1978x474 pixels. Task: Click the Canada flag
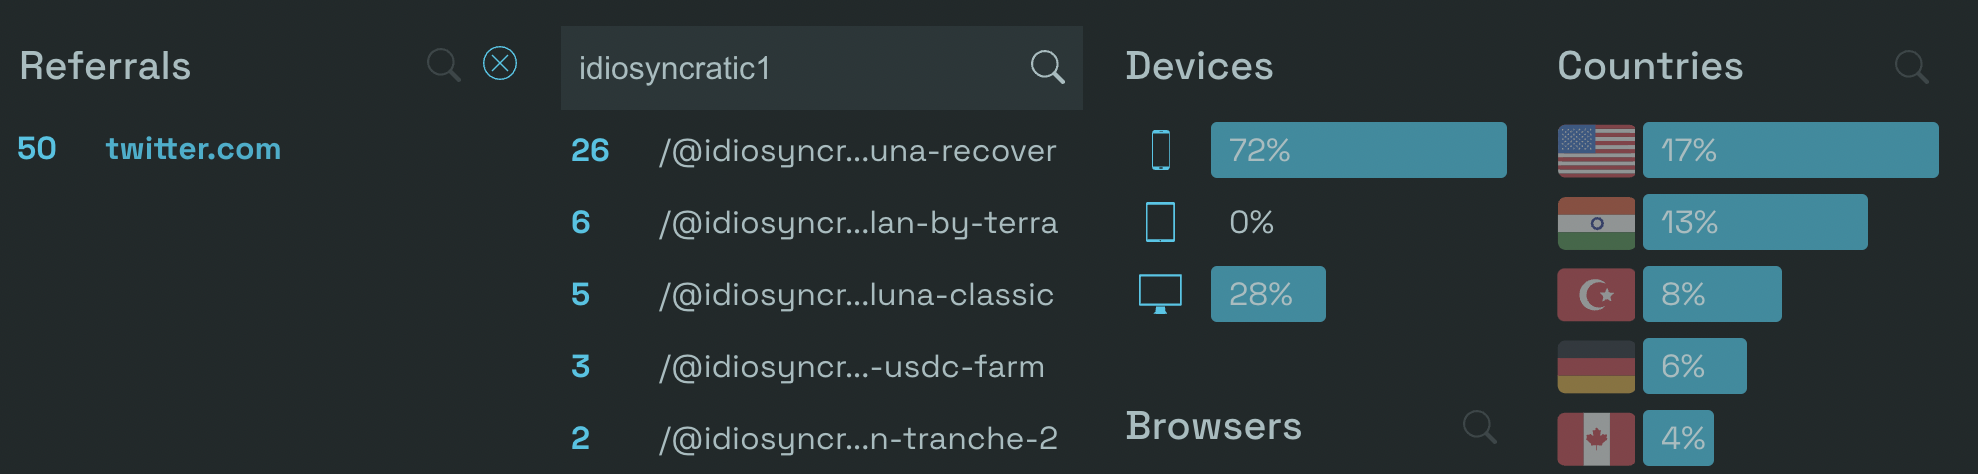(1596, 439)
